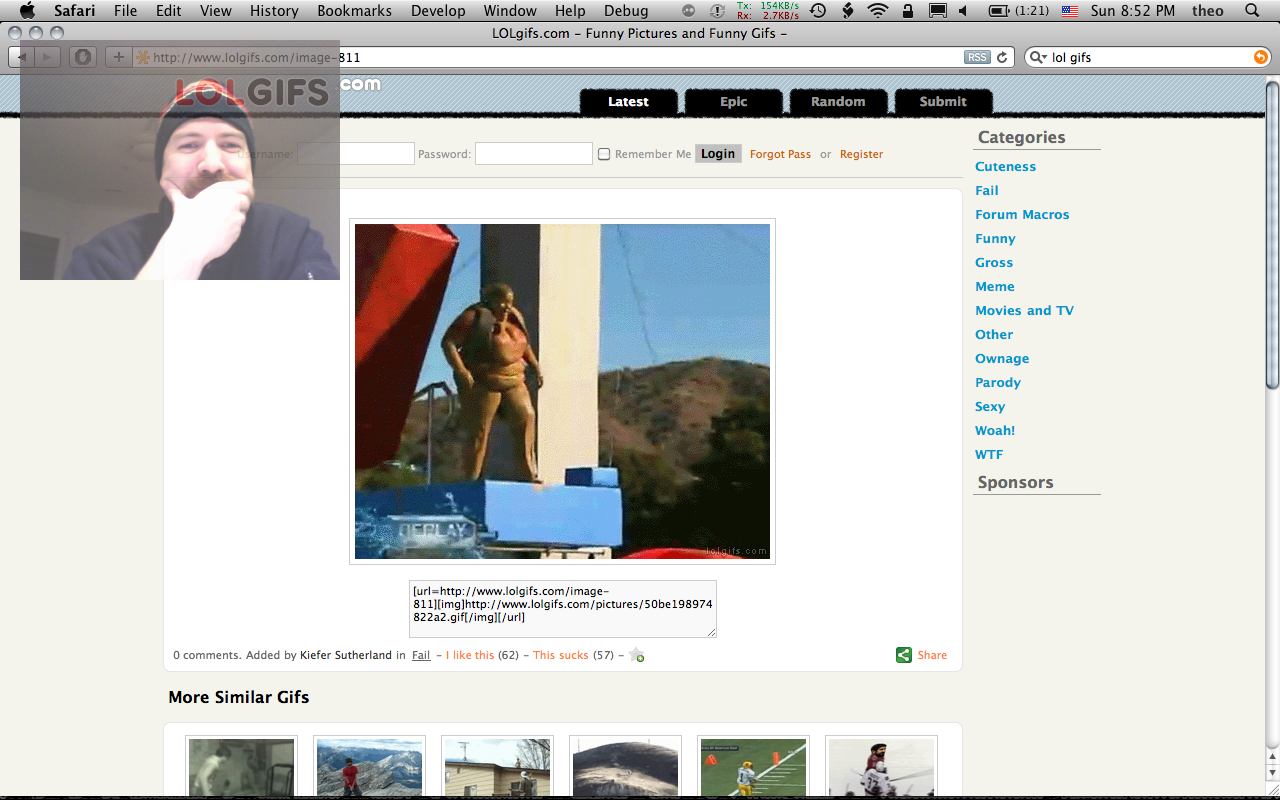Open Time Machine icon in menu bar
This screenshot has width=1280, height=800.
point(818,11)
